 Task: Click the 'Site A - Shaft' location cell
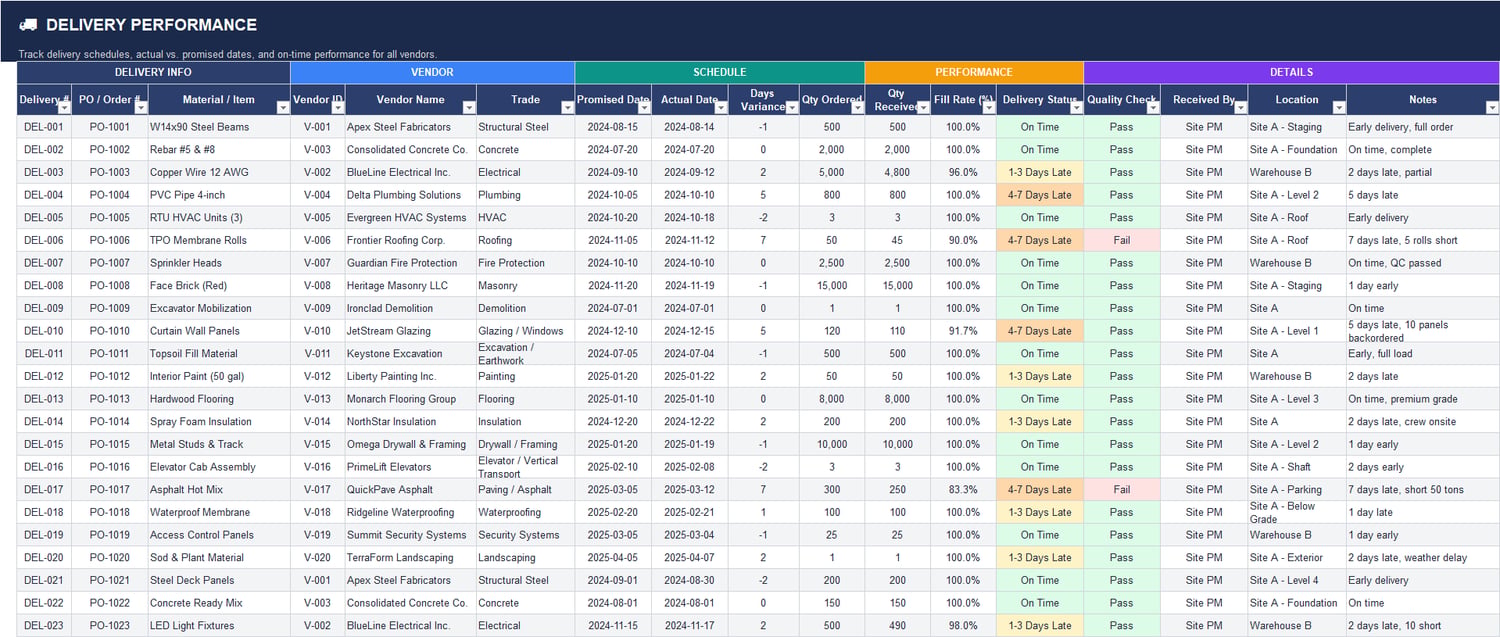pos(1297,467)
